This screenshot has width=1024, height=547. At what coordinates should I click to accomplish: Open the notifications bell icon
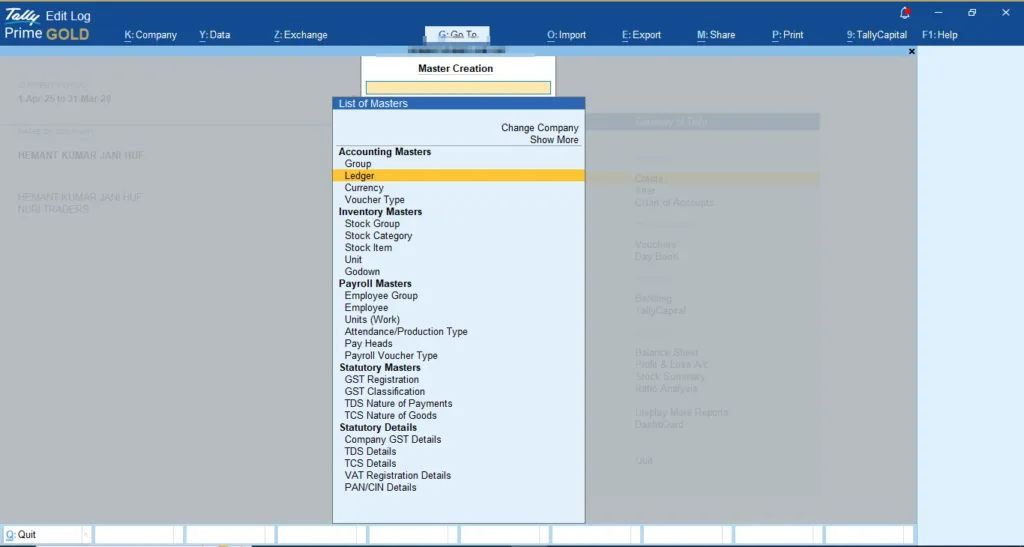point(904,12)
